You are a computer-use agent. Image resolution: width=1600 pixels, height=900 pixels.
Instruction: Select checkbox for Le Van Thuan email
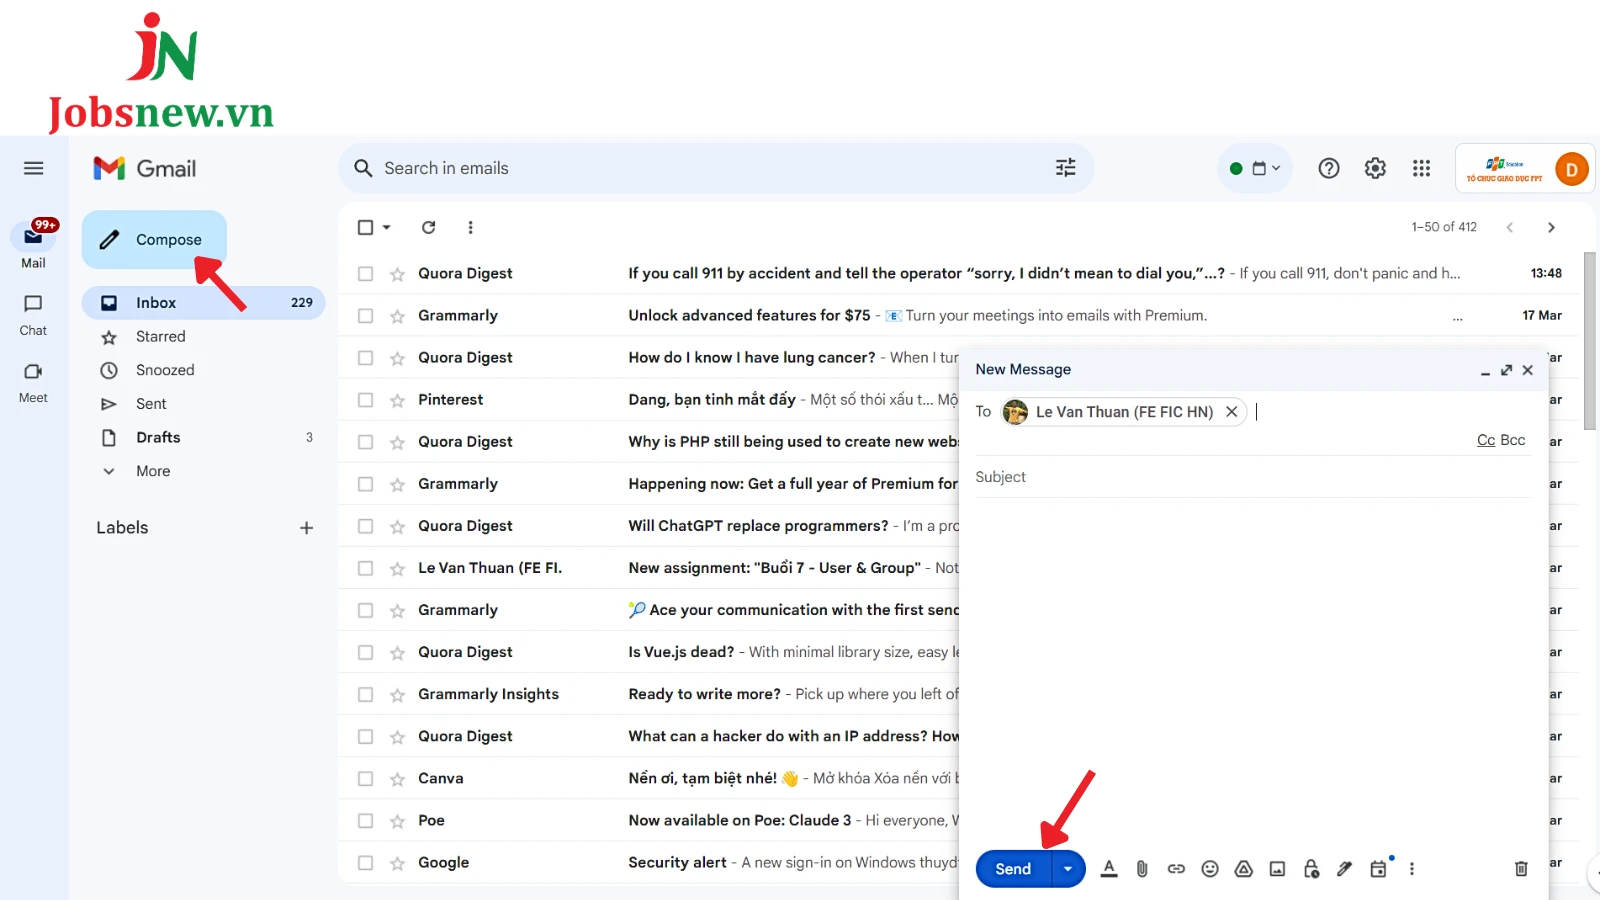point(366,568)
